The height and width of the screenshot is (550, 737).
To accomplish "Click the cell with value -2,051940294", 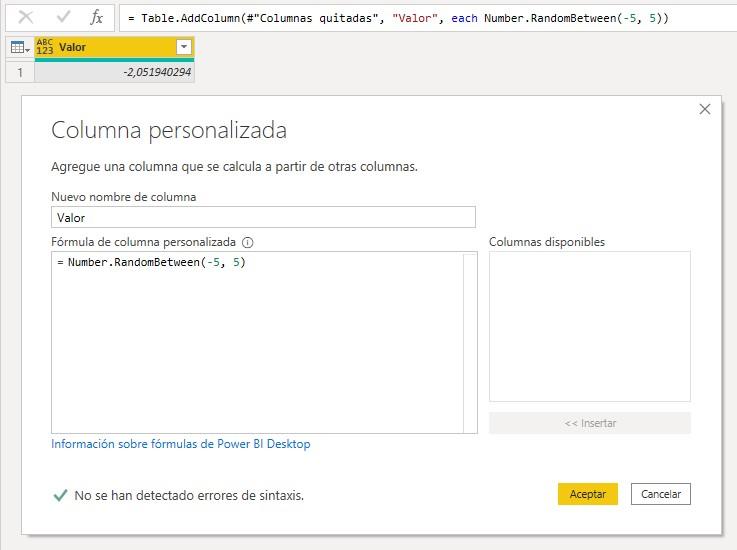I will [114, 72].
